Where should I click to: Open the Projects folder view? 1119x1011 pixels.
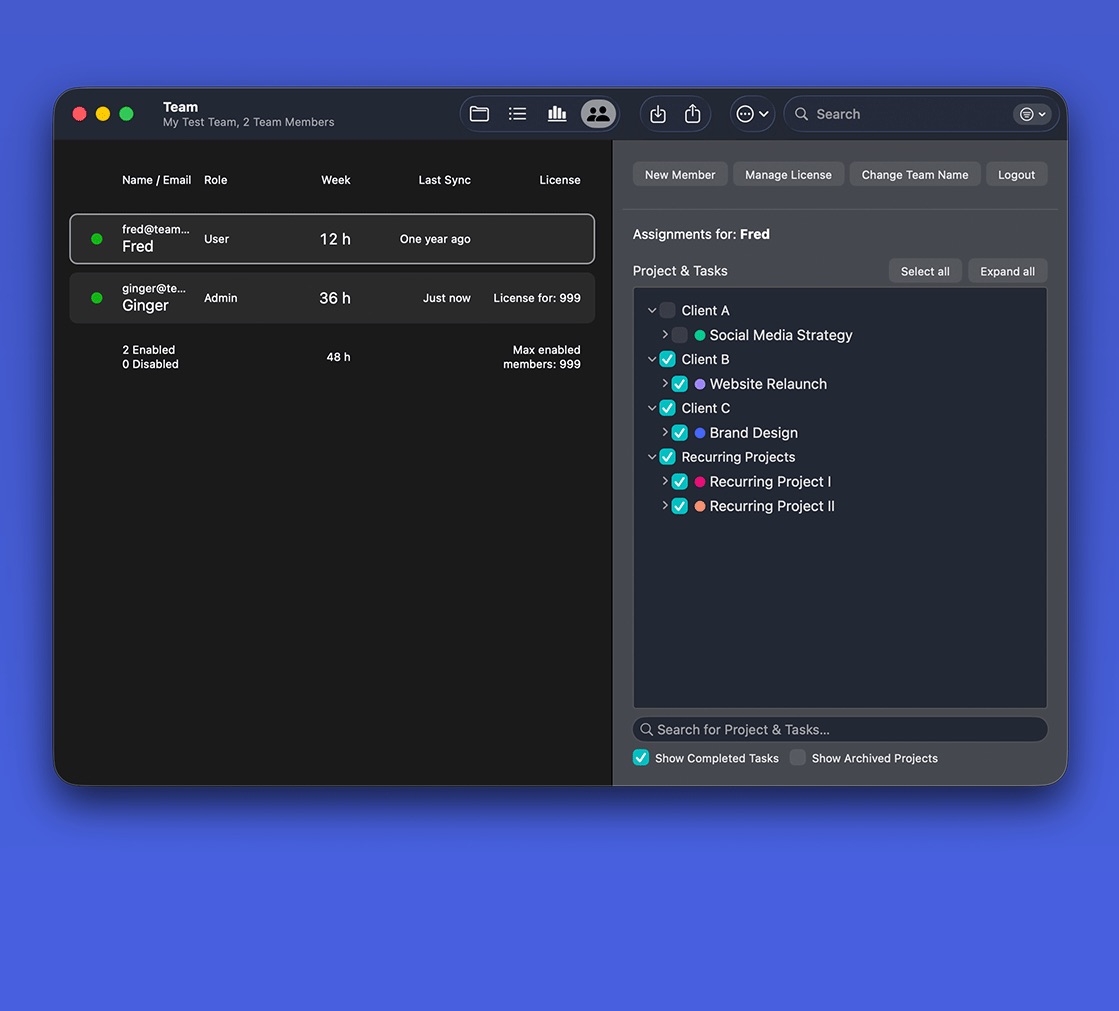tap(479, 113)
